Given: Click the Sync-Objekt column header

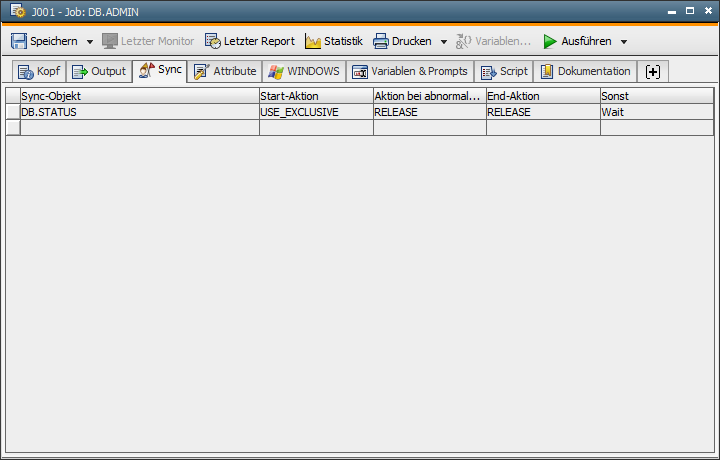Looking at the screenshot, I should coord(139,95).
